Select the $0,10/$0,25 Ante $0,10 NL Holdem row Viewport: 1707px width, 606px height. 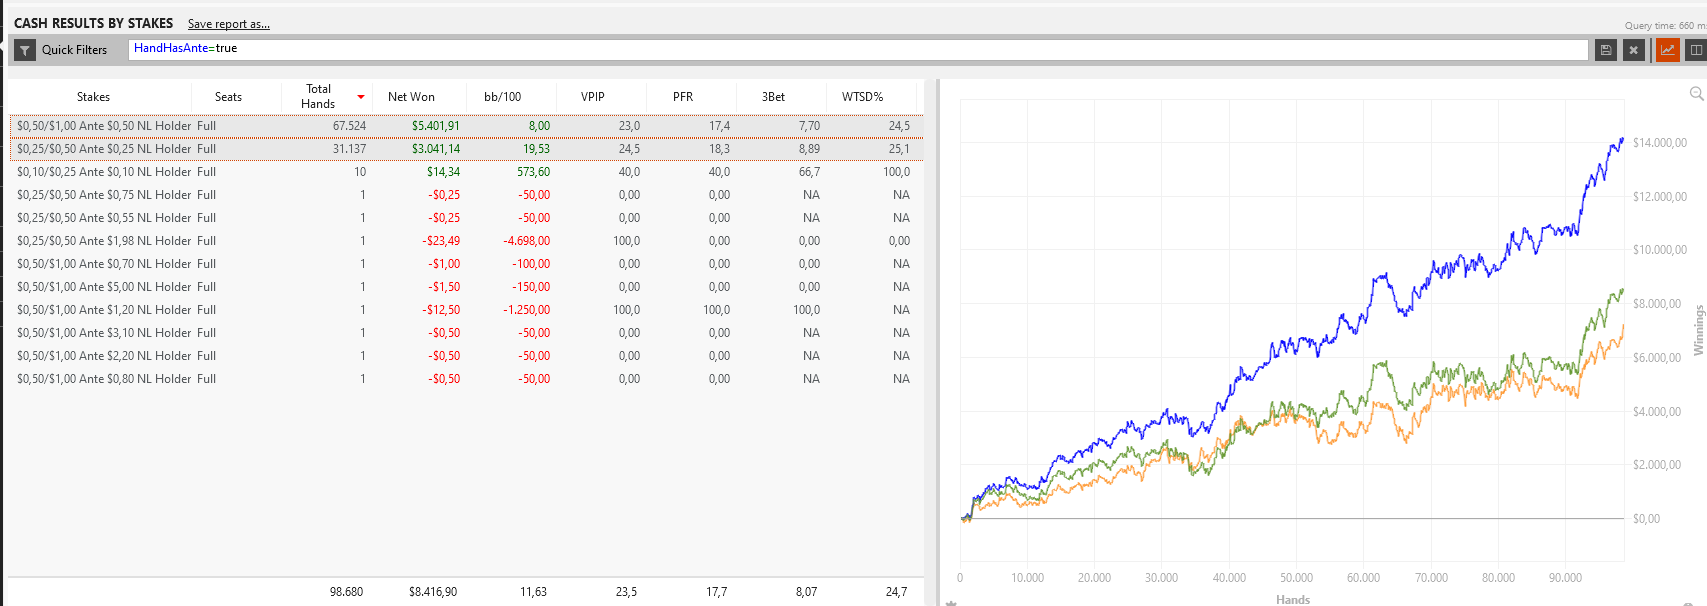tap(466, 172)
